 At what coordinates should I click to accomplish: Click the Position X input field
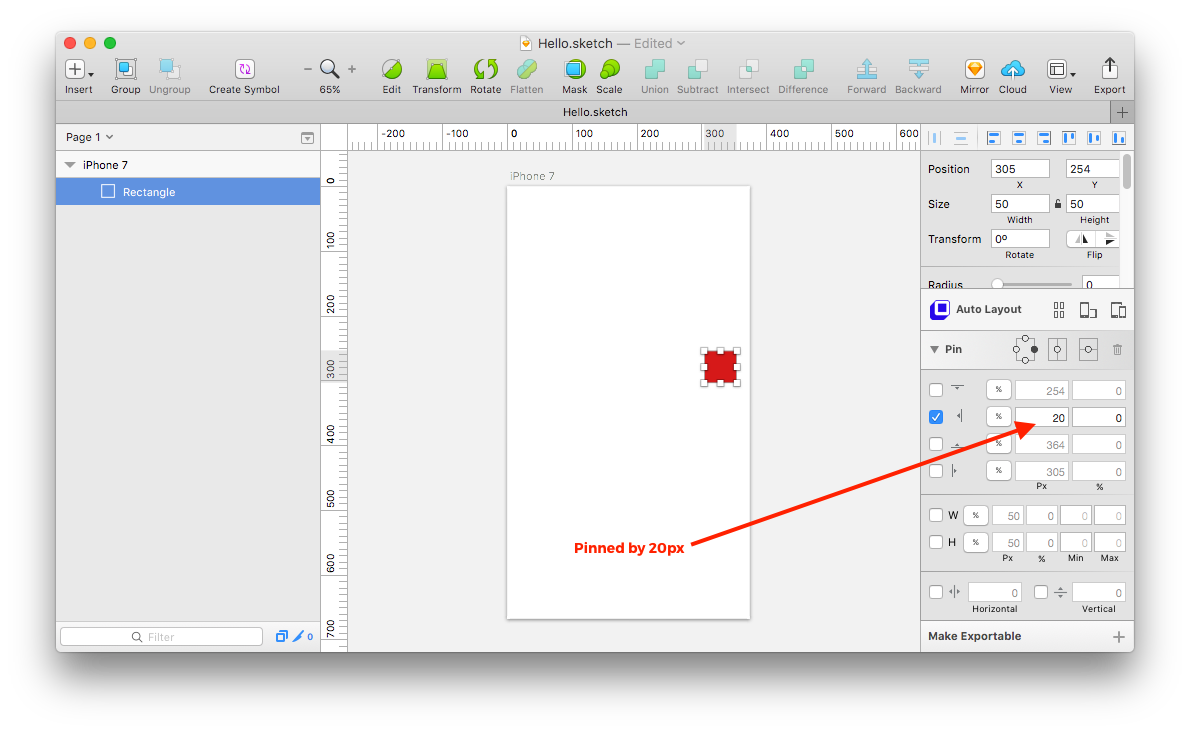1019,169
